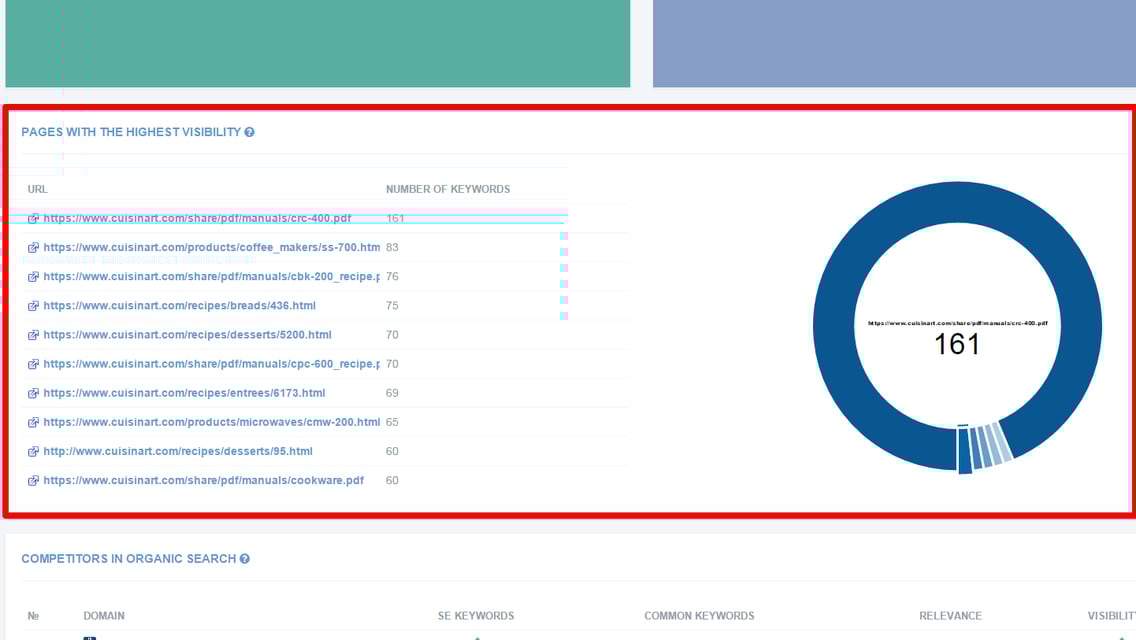
Task: Click external-link icon beside recipes/entrees/6173.html
Action: pyautogui.click(x=33, y=392)
